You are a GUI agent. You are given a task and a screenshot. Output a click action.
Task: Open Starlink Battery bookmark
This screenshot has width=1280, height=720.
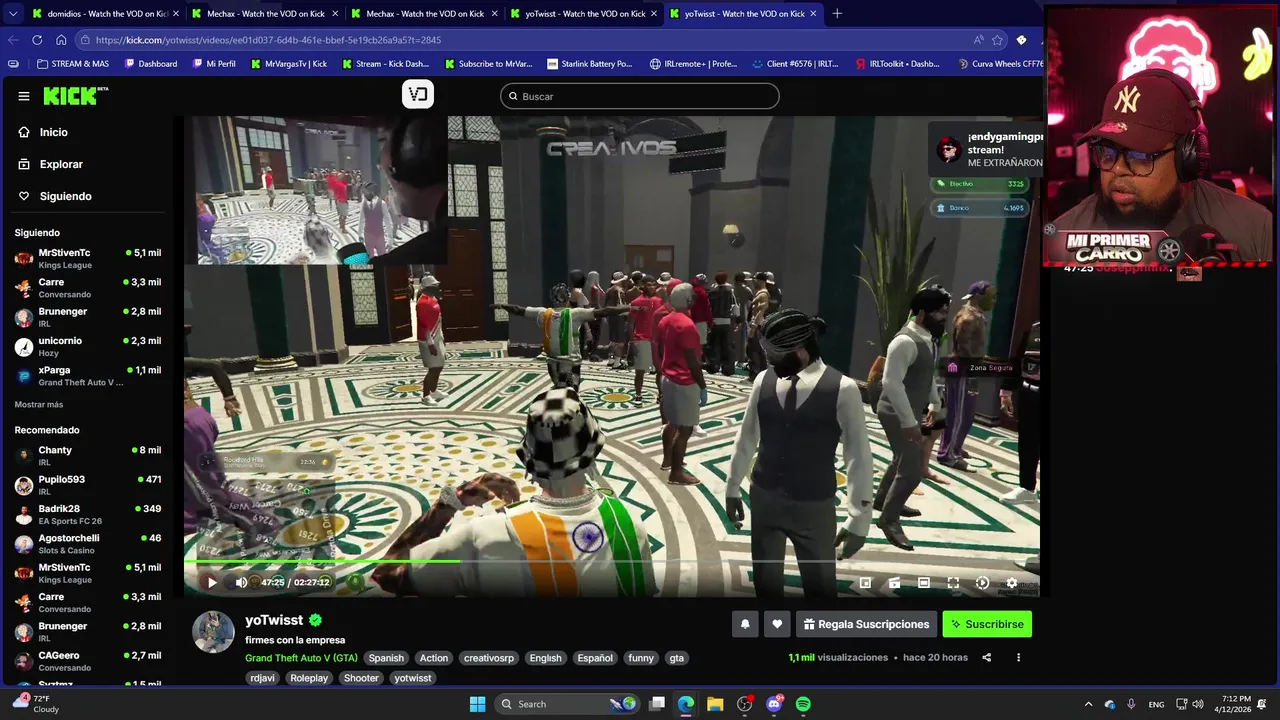tap(589, 64)
